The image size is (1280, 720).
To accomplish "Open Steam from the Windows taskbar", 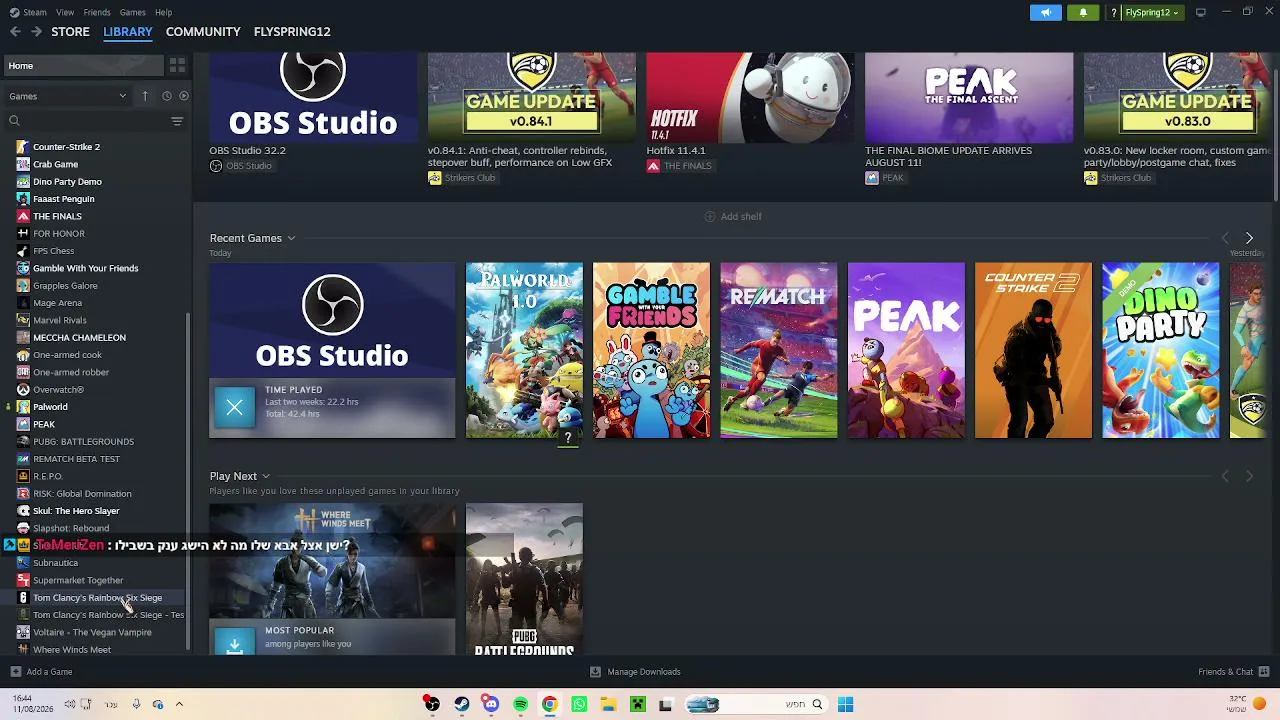I will pyautogui.click(x=461, y=705).
